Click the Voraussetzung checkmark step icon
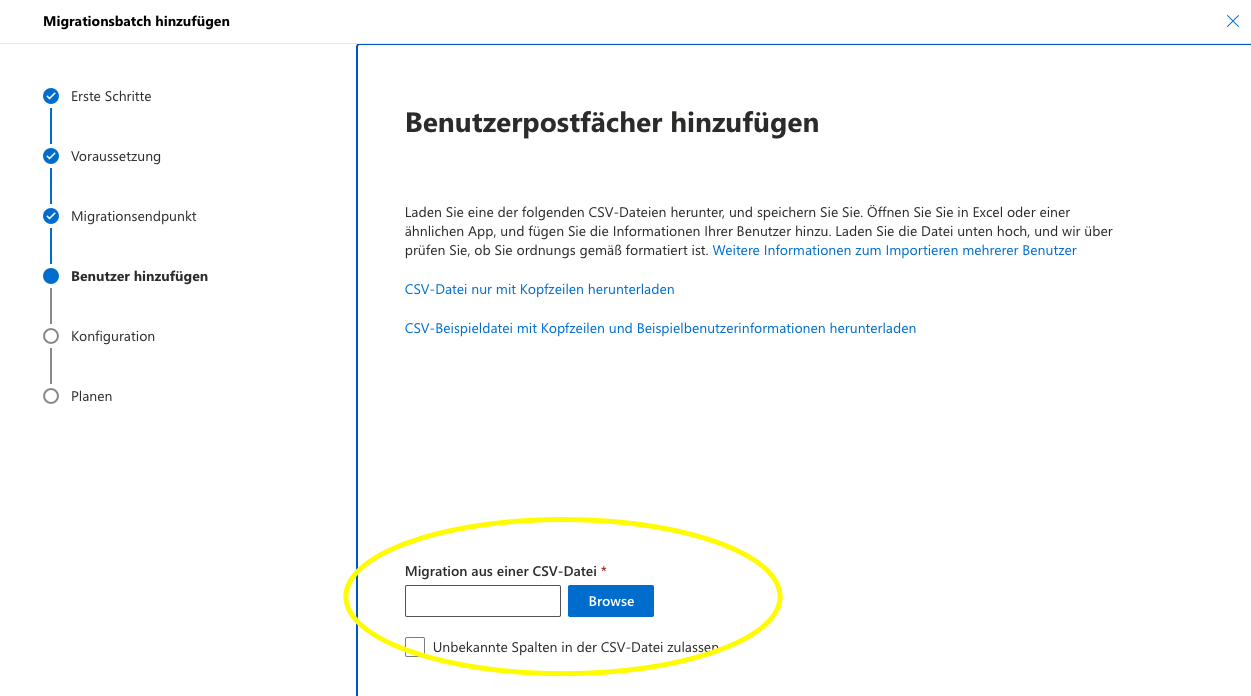 click(51, 156)
